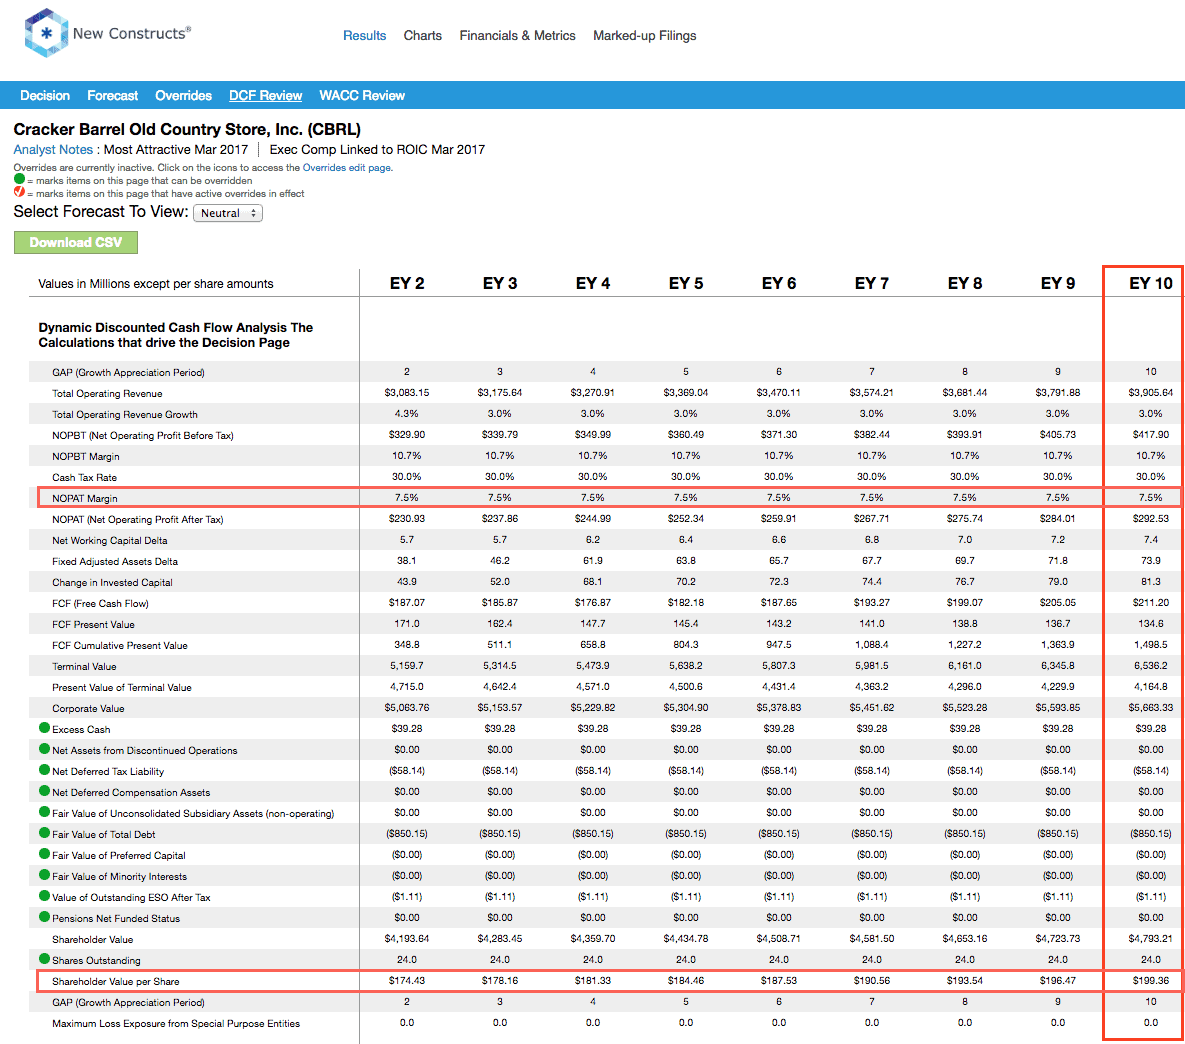Click green icon beside Fair Value of Total Debt
This screenshot has height=1044, width=1185.
[x=44, y=833]
